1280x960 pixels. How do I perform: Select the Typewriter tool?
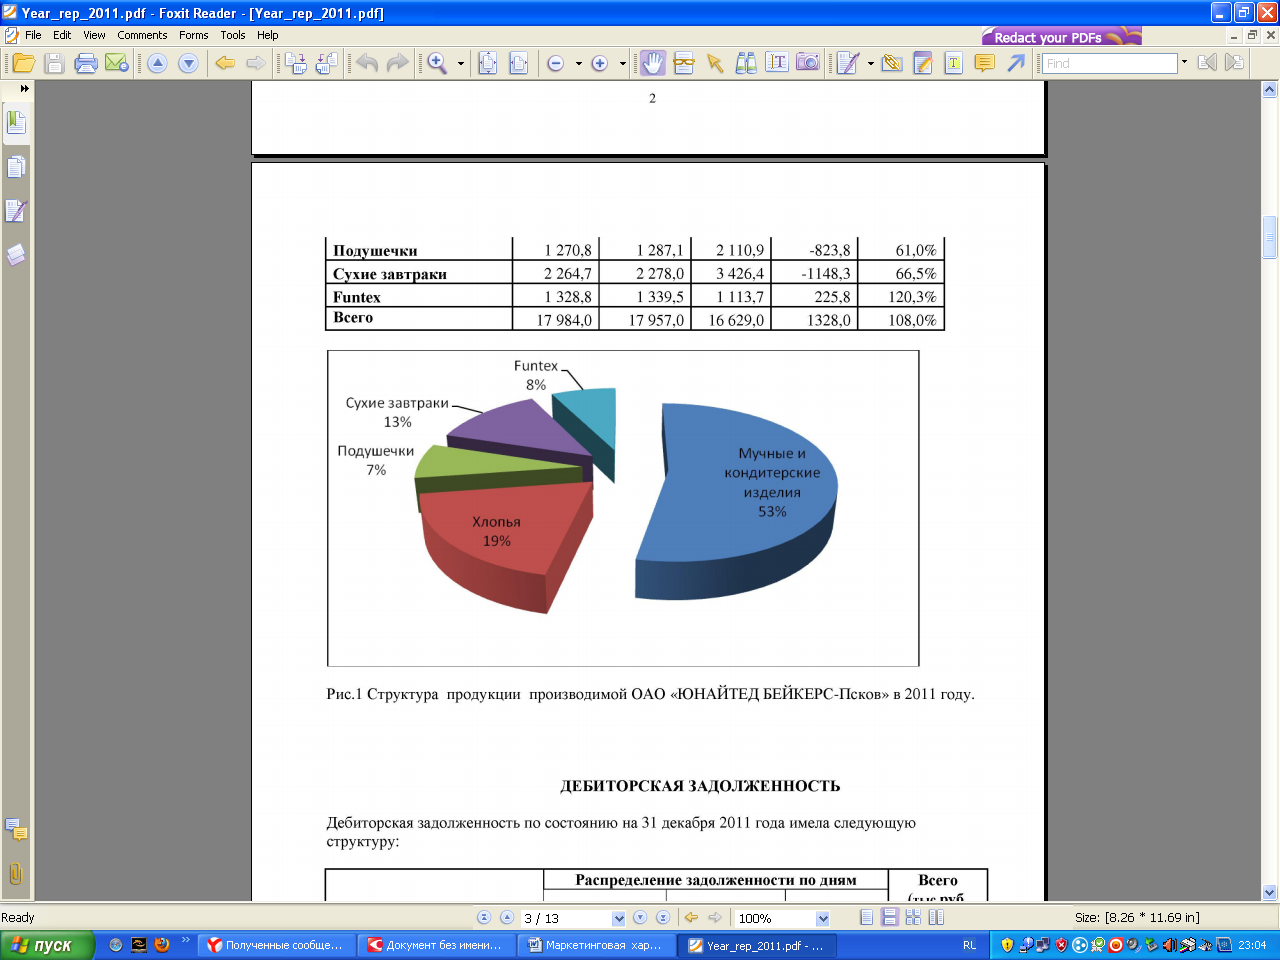point(848,63)
